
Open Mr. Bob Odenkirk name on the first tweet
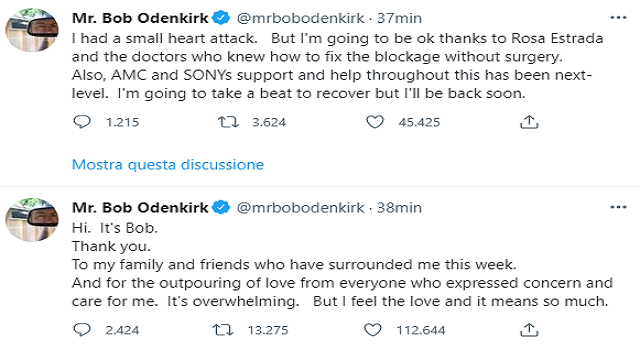[140, 18]
